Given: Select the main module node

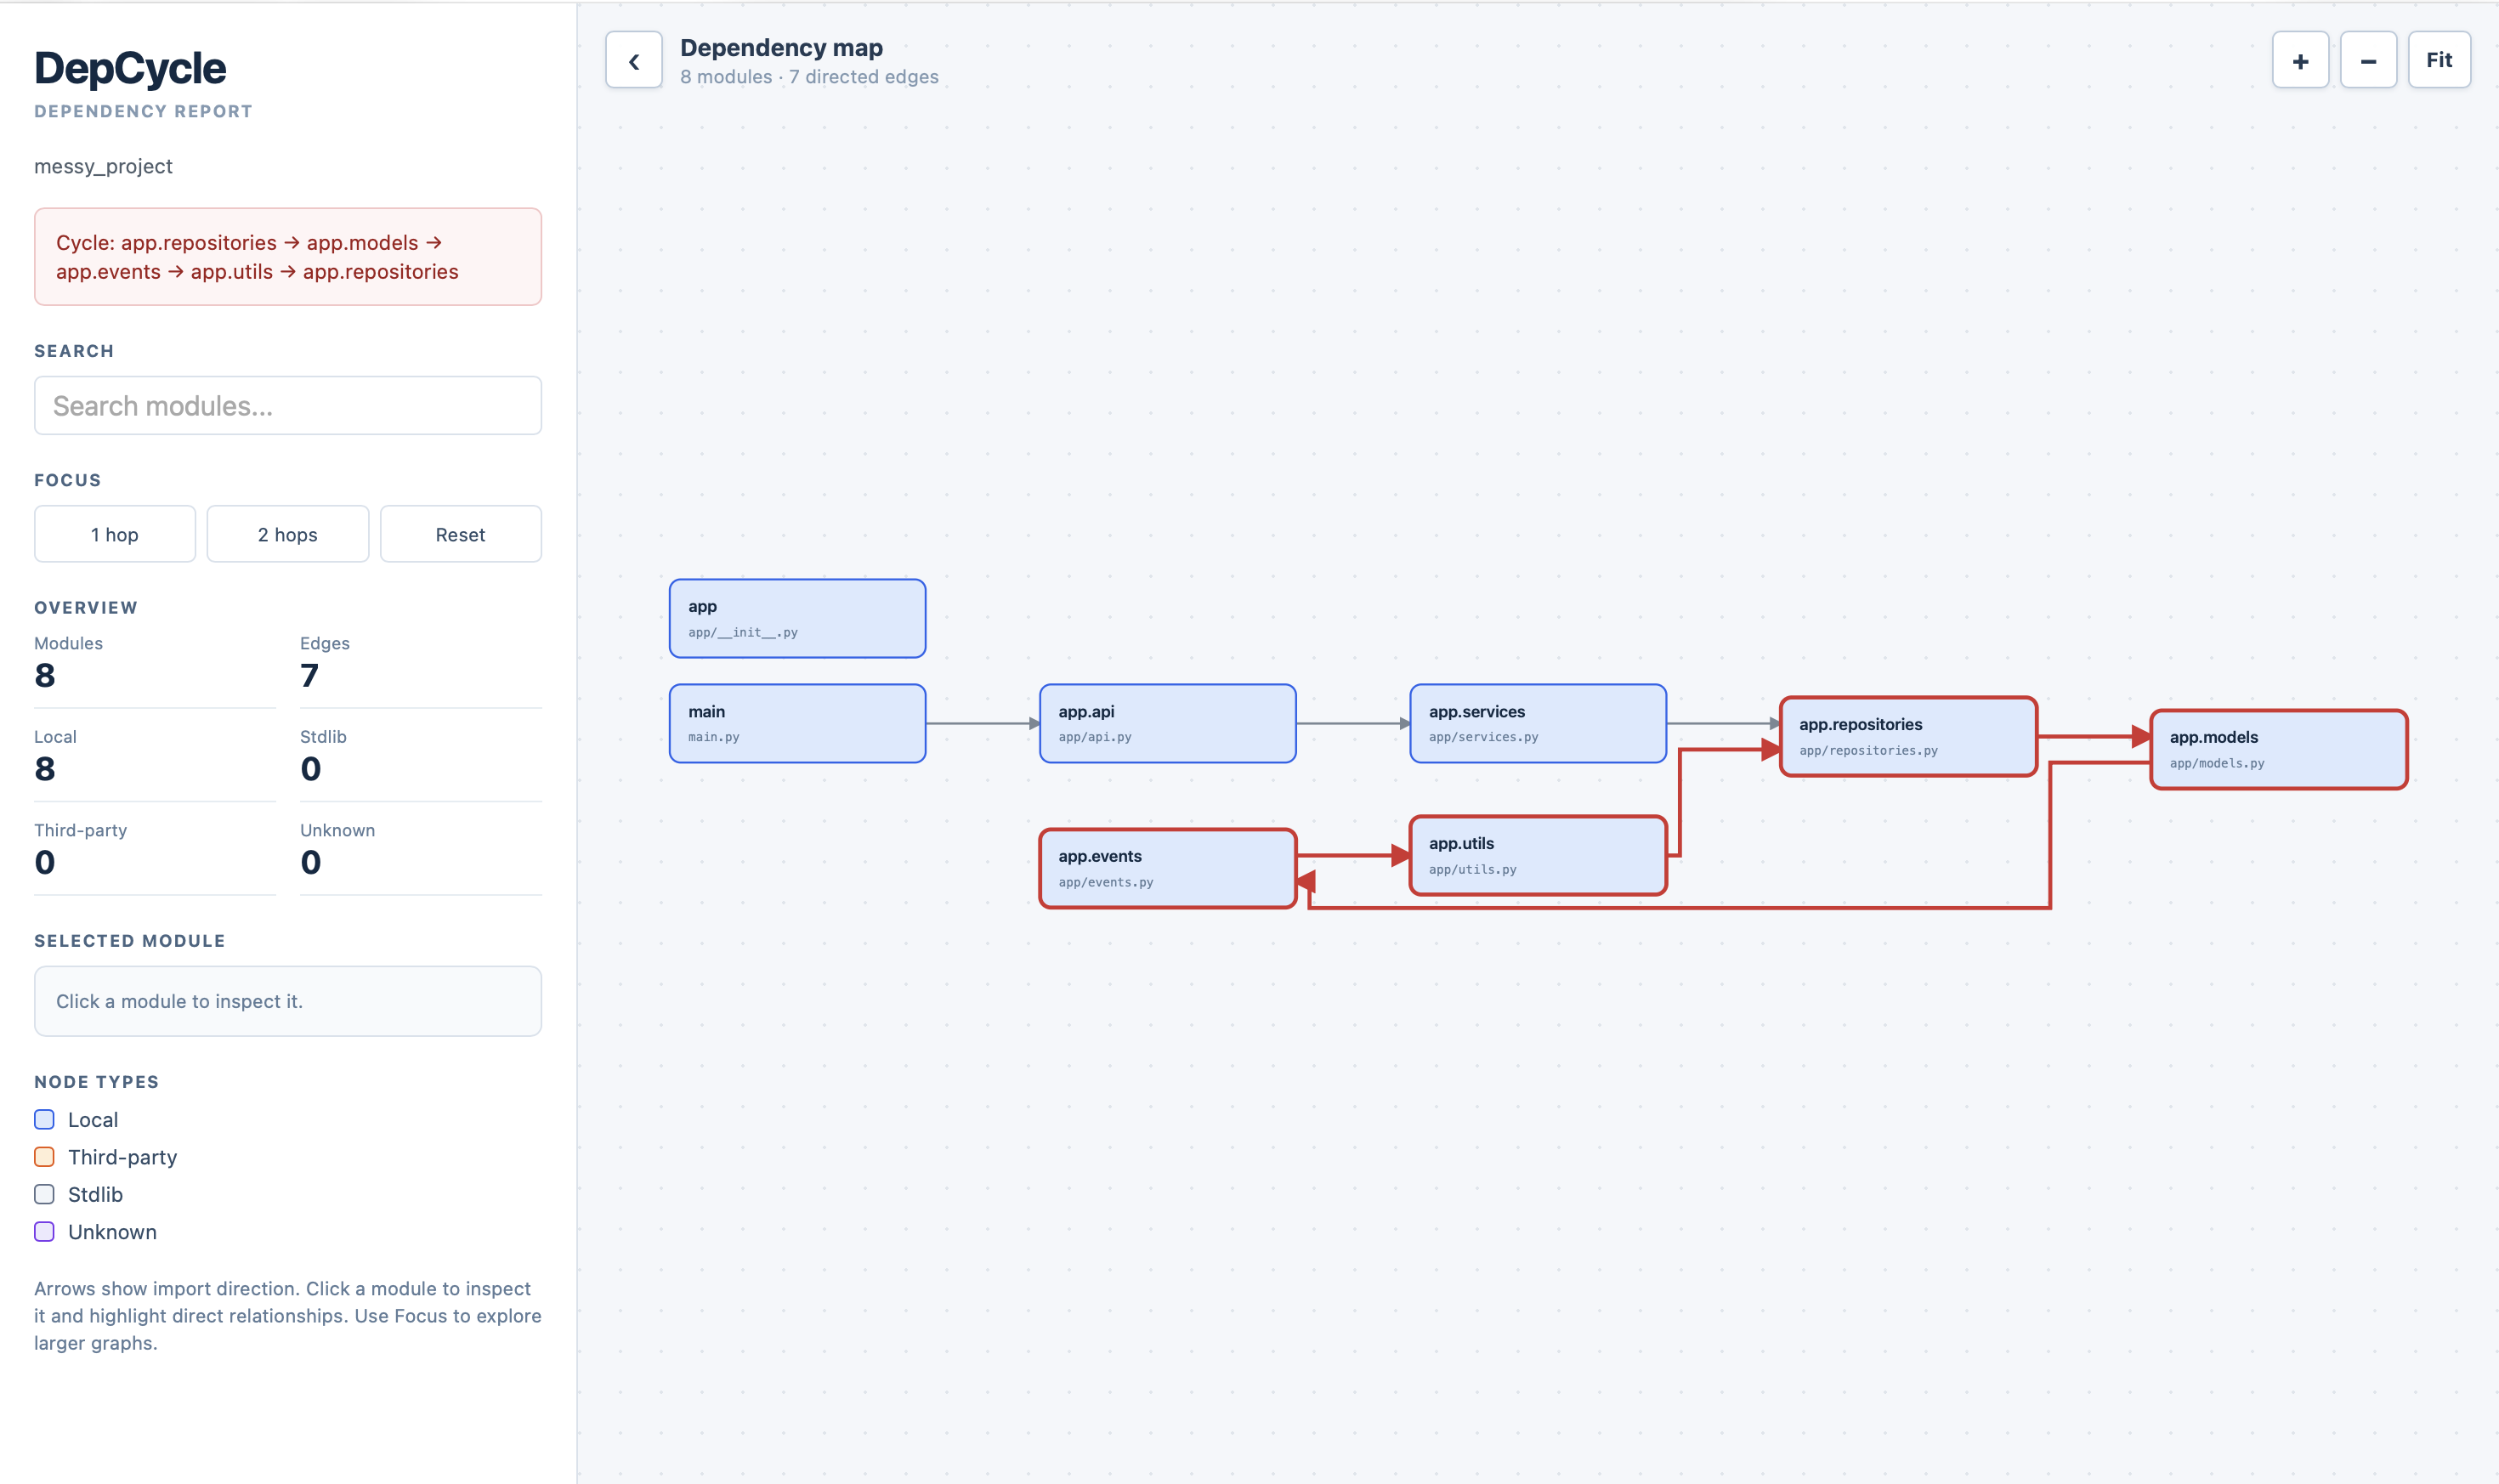Looking at the screenshot, I should 797,723.
